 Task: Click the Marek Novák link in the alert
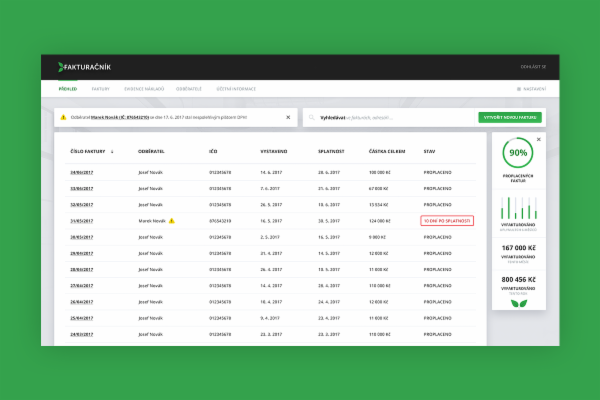pyautogui.click(x=107, y=117)
